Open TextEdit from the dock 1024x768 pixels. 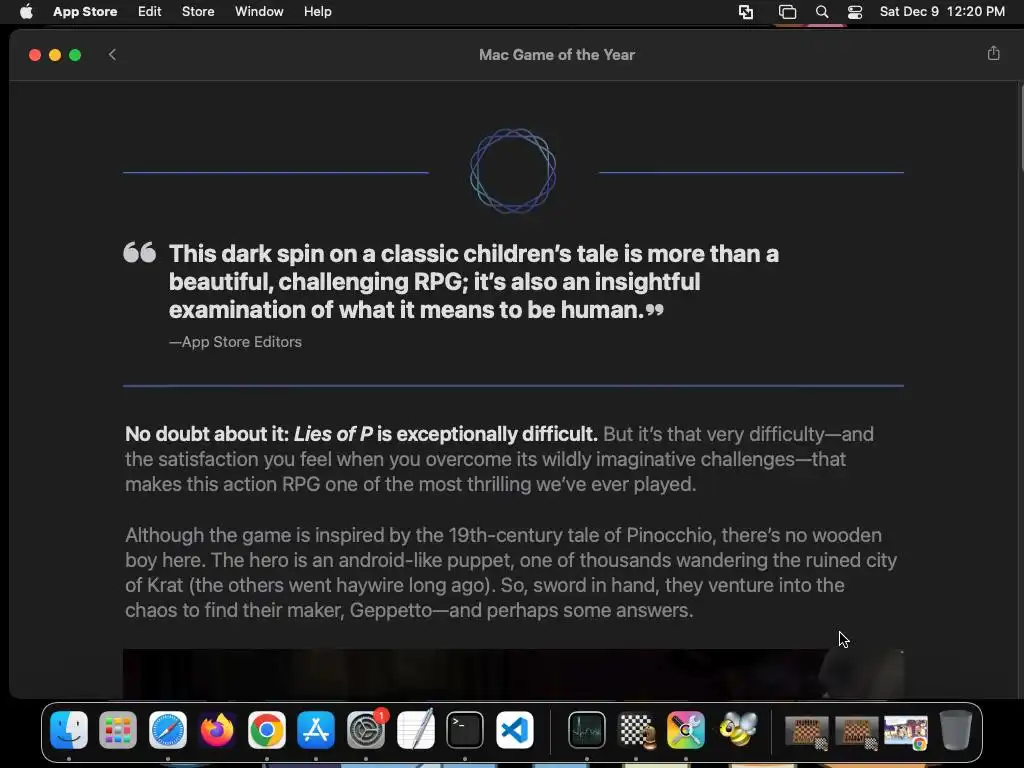point(415,729)
